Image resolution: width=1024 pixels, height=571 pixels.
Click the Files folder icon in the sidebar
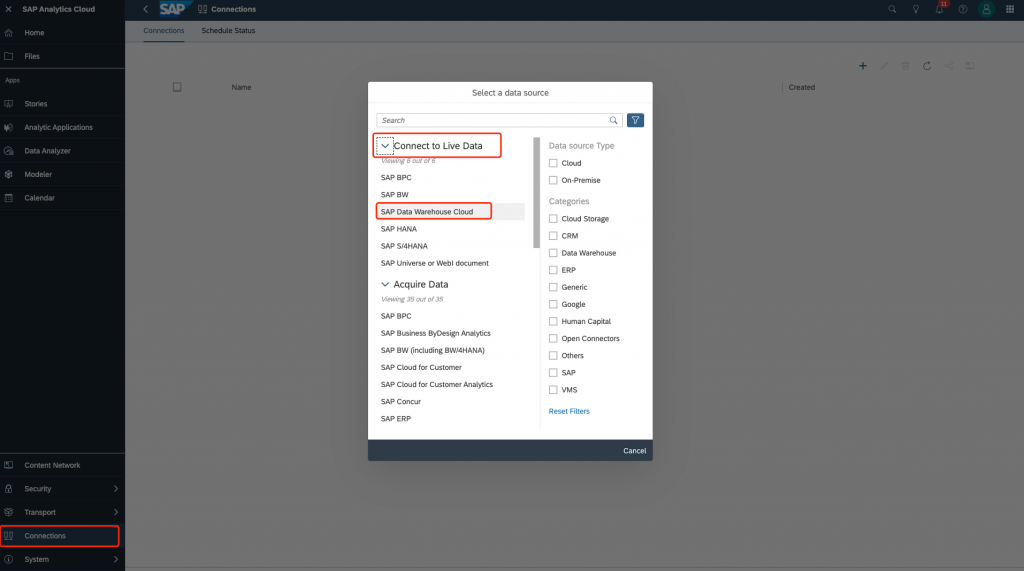pos(8,56)
